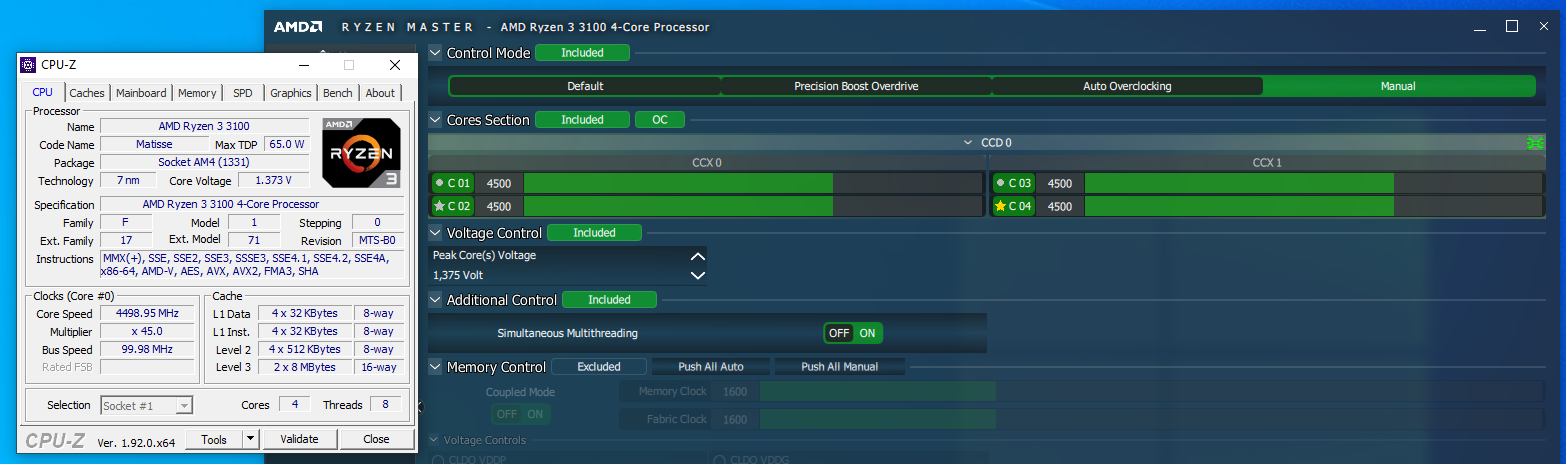This screenshot has width=1566, height=464.
Task: Collapse the Voltage Control section
Action: click(x=435, y=233)
